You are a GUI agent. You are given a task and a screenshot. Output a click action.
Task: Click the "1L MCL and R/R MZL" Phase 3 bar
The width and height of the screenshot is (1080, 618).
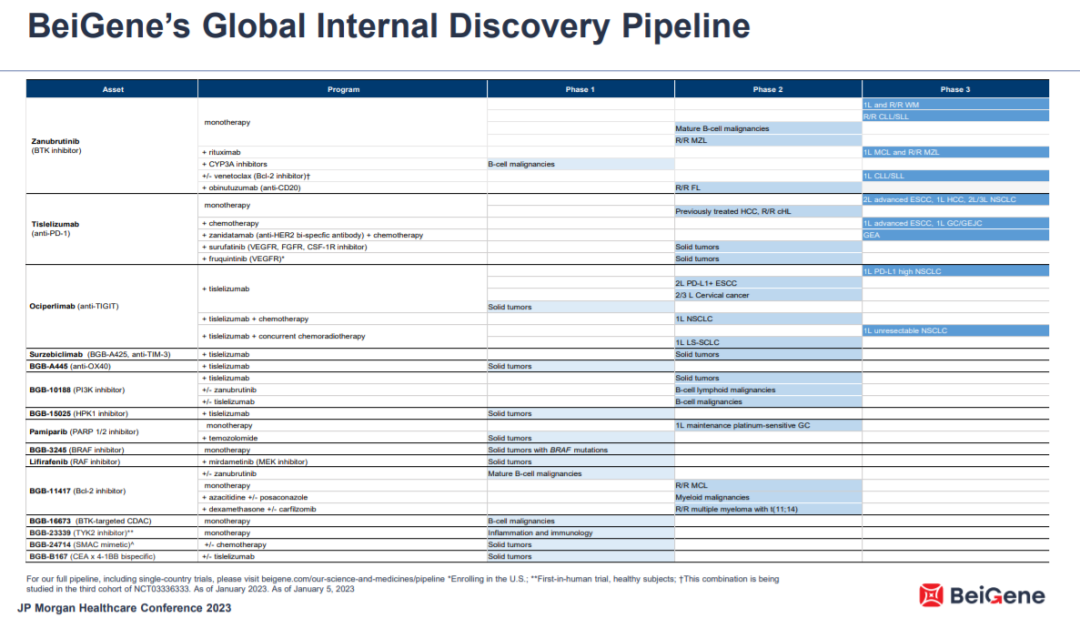coord(955,152)
